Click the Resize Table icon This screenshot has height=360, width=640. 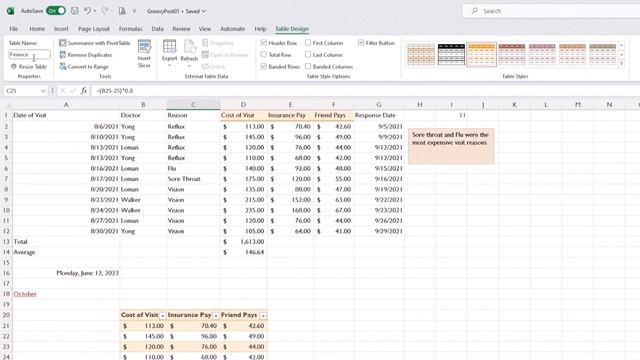[14, 67]
